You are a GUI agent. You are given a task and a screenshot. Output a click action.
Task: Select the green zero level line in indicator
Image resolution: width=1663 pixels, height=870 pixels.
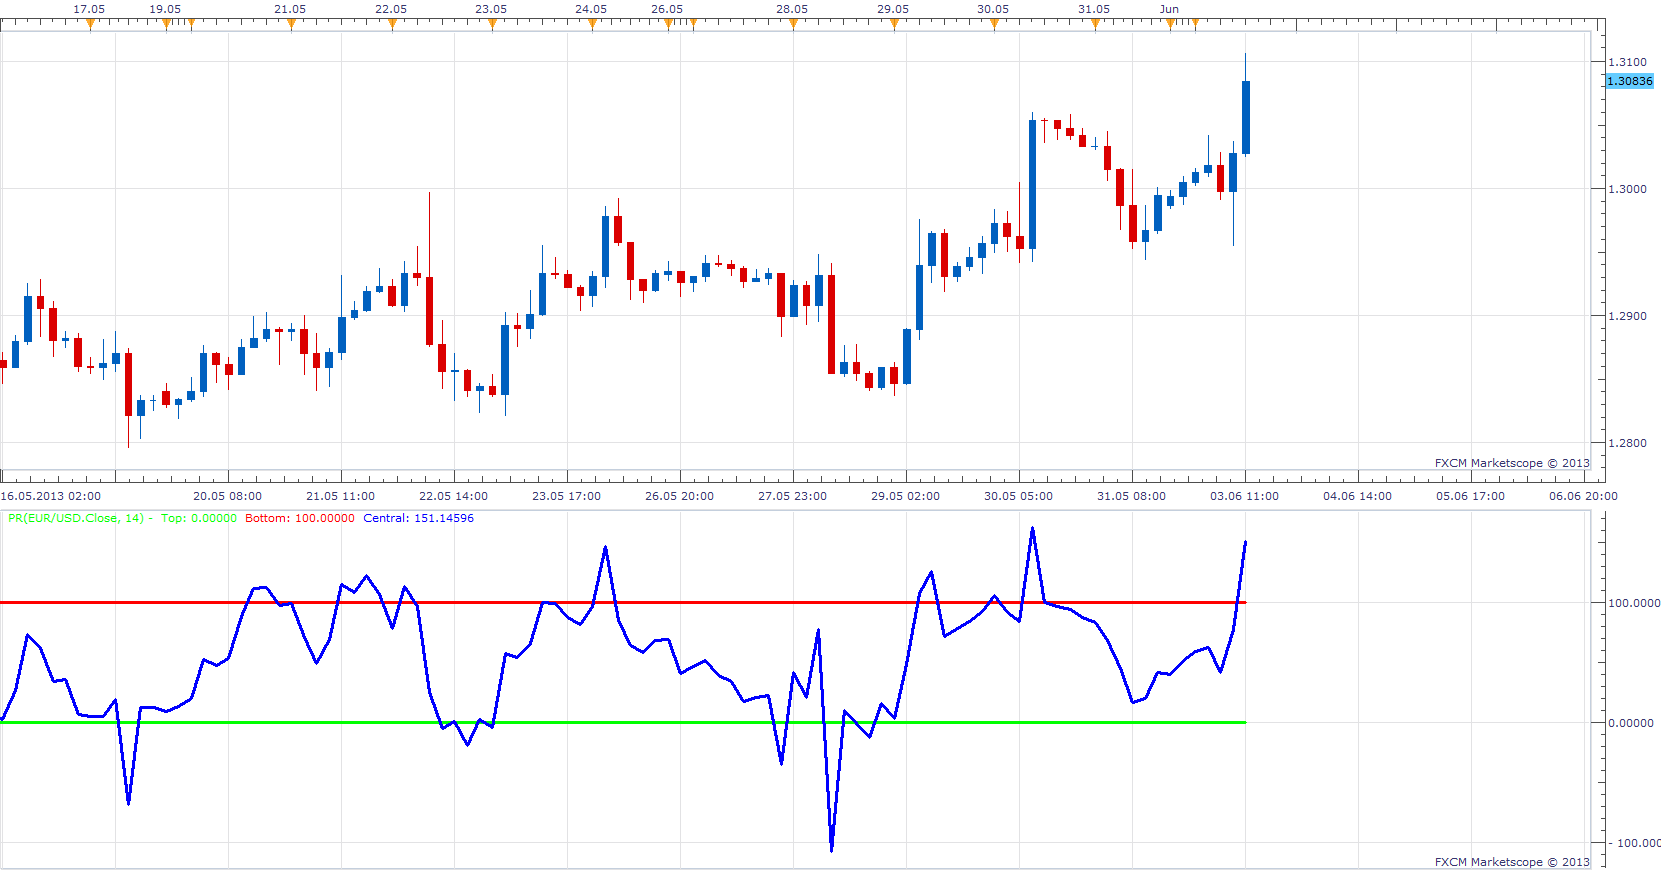click(x=623, y=722)
